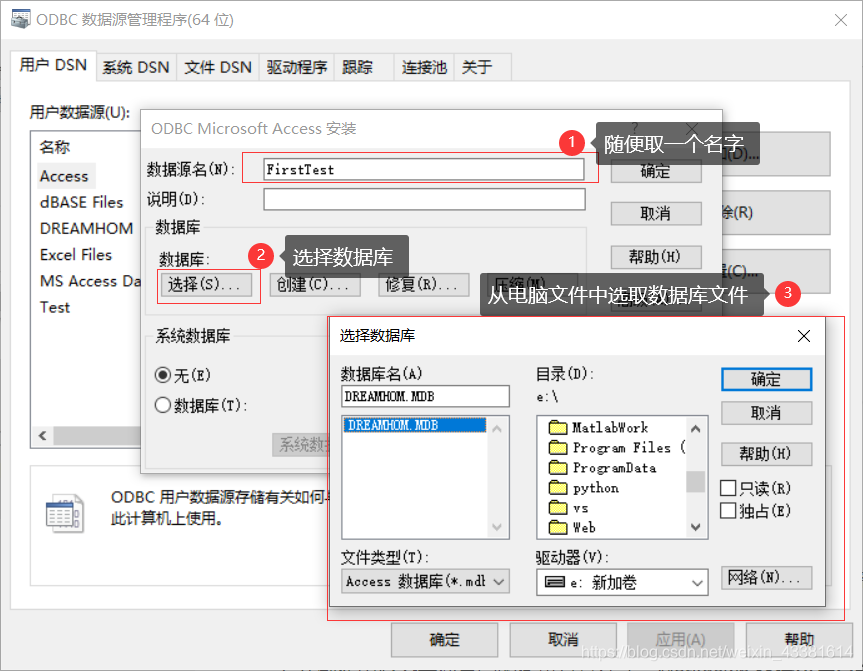Image resolution: width=863 pixels, height=671 pixels.
Task: Click down arrow of directory list scrollbar
Action: point(696,527)
